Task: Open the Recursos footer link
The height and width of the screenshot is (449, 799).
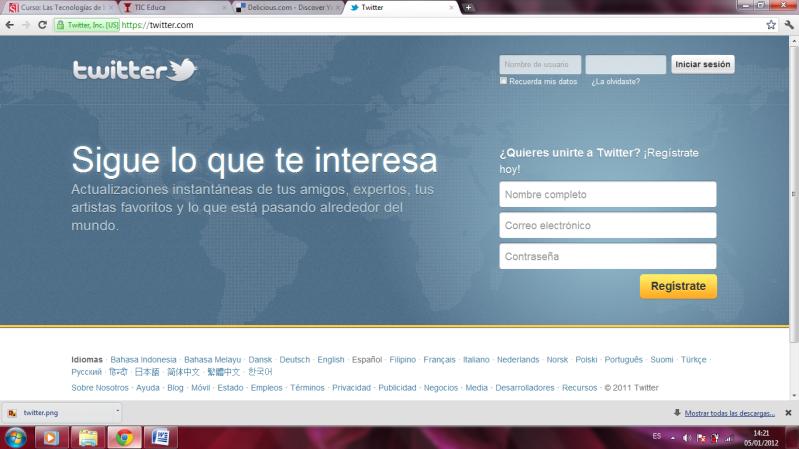Action: pos(579,387)
